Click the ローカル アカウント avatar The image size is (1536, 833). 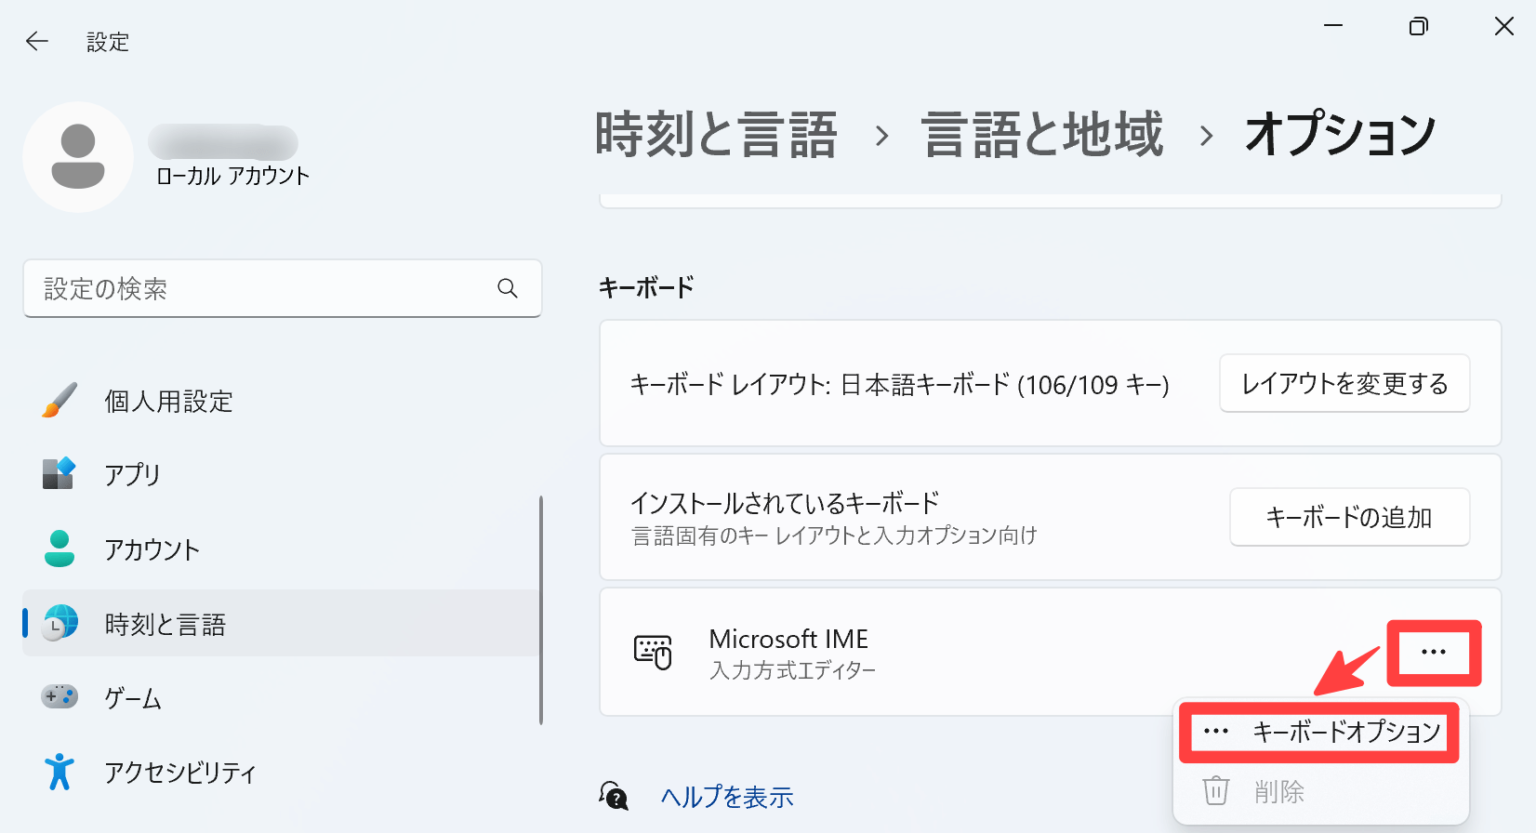(78, 157)
